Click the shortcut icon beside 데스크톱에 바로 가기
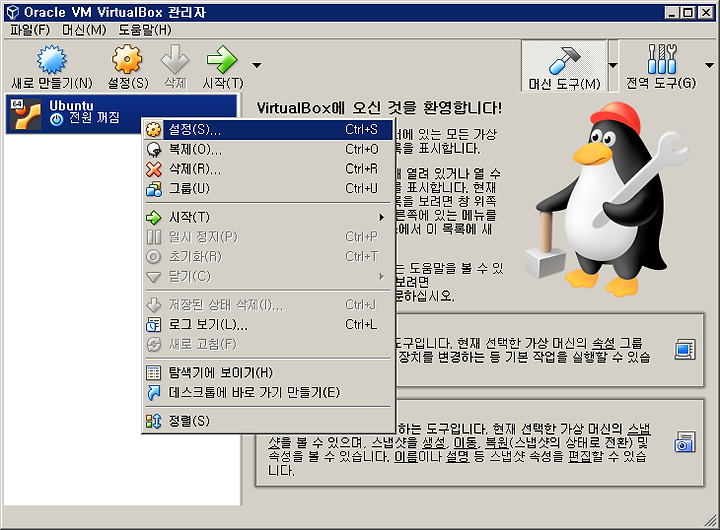The image size is (720, 530). 153,393
